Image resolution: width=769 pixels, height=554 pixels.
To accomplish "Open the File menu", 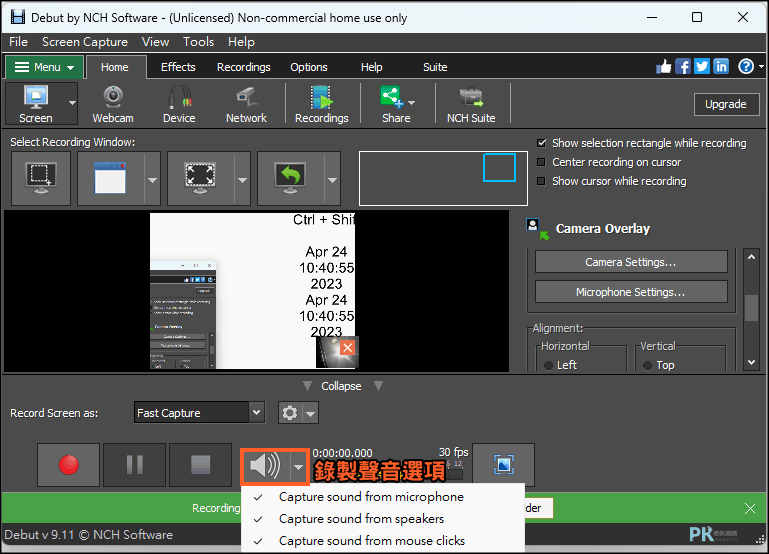I will pos(18,42).
